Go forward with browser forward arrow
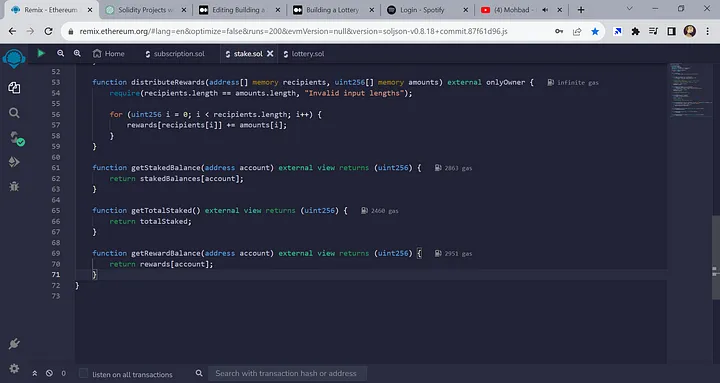The width and height of the screenshot is (720, 383). [x=30, y=31]
